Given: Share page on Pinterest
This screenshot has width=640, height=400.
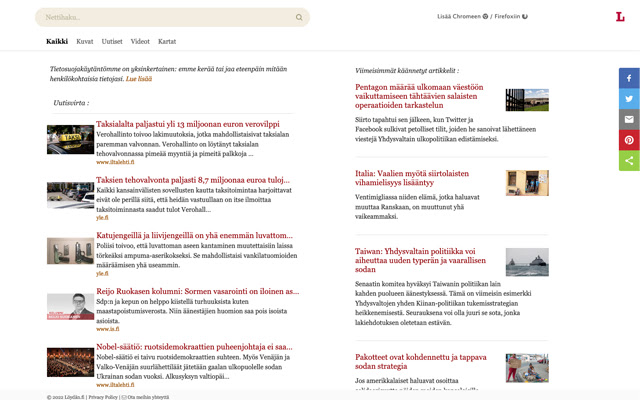Looking at the screenshot, I should coord(629,140).
